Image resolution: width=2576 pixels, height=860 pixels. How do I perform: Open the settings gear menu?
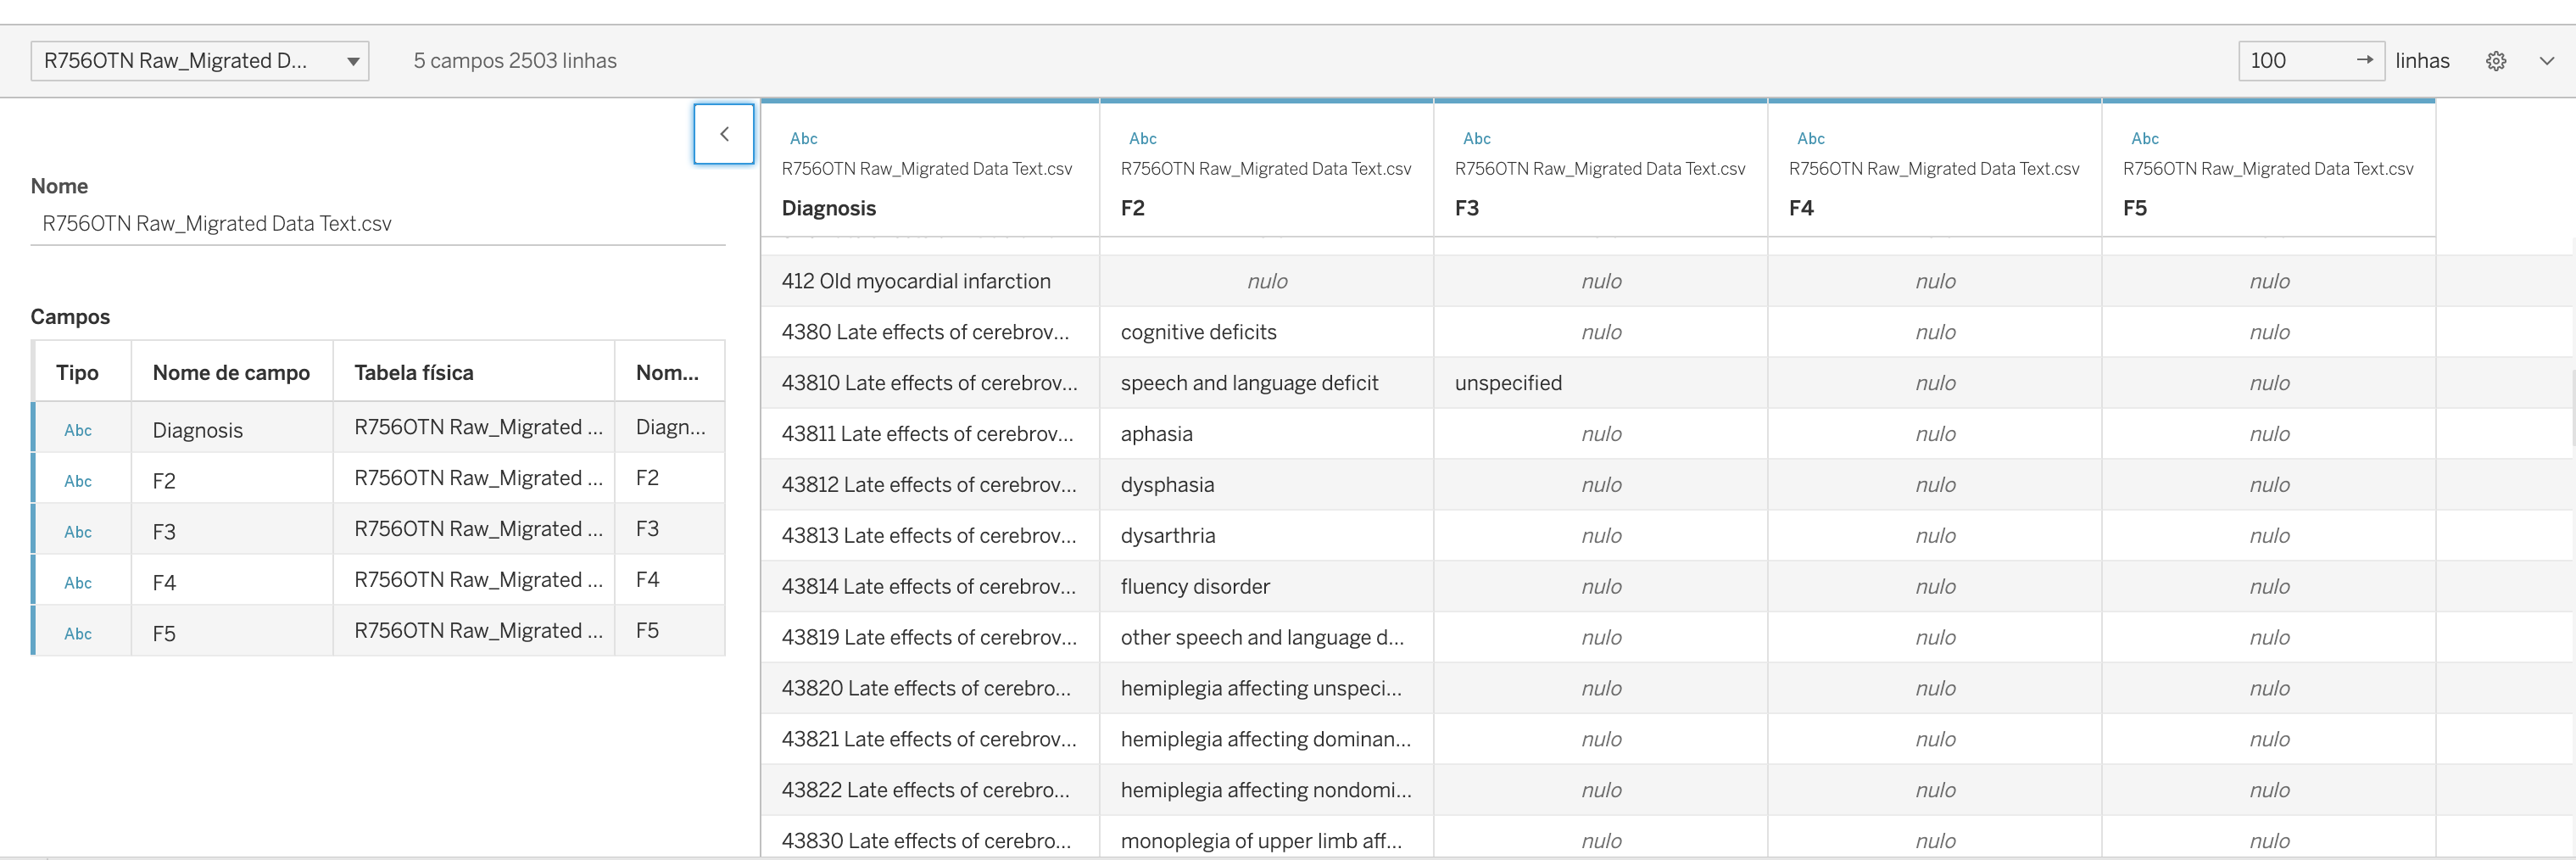point(2497,60)
